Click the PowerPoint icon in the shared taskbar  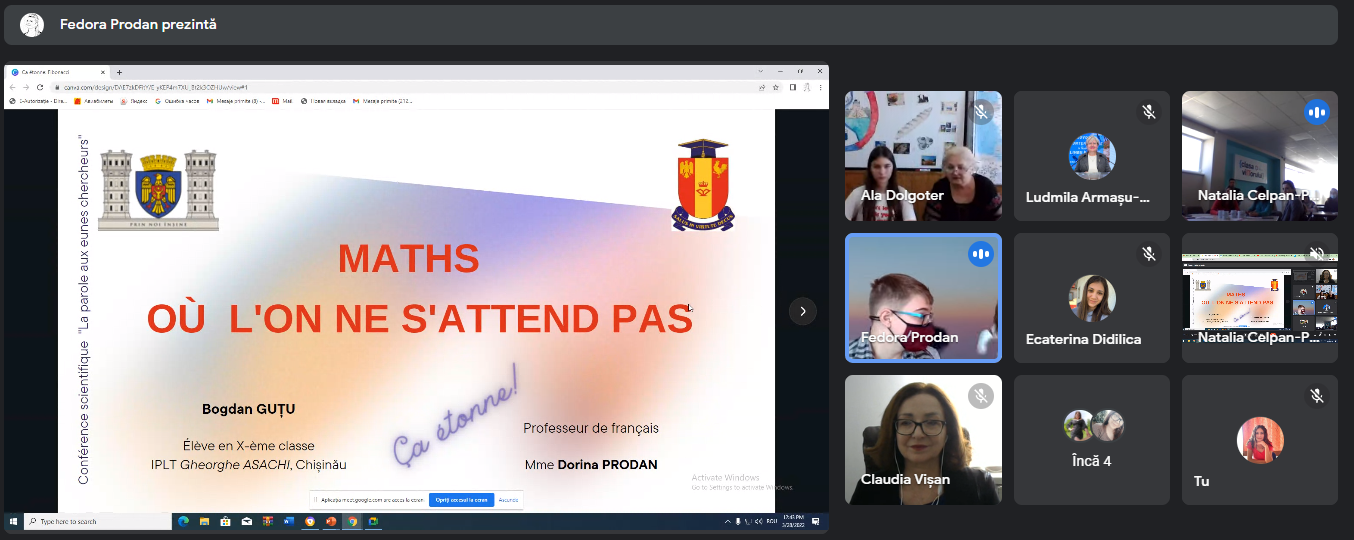coord(331,521)
